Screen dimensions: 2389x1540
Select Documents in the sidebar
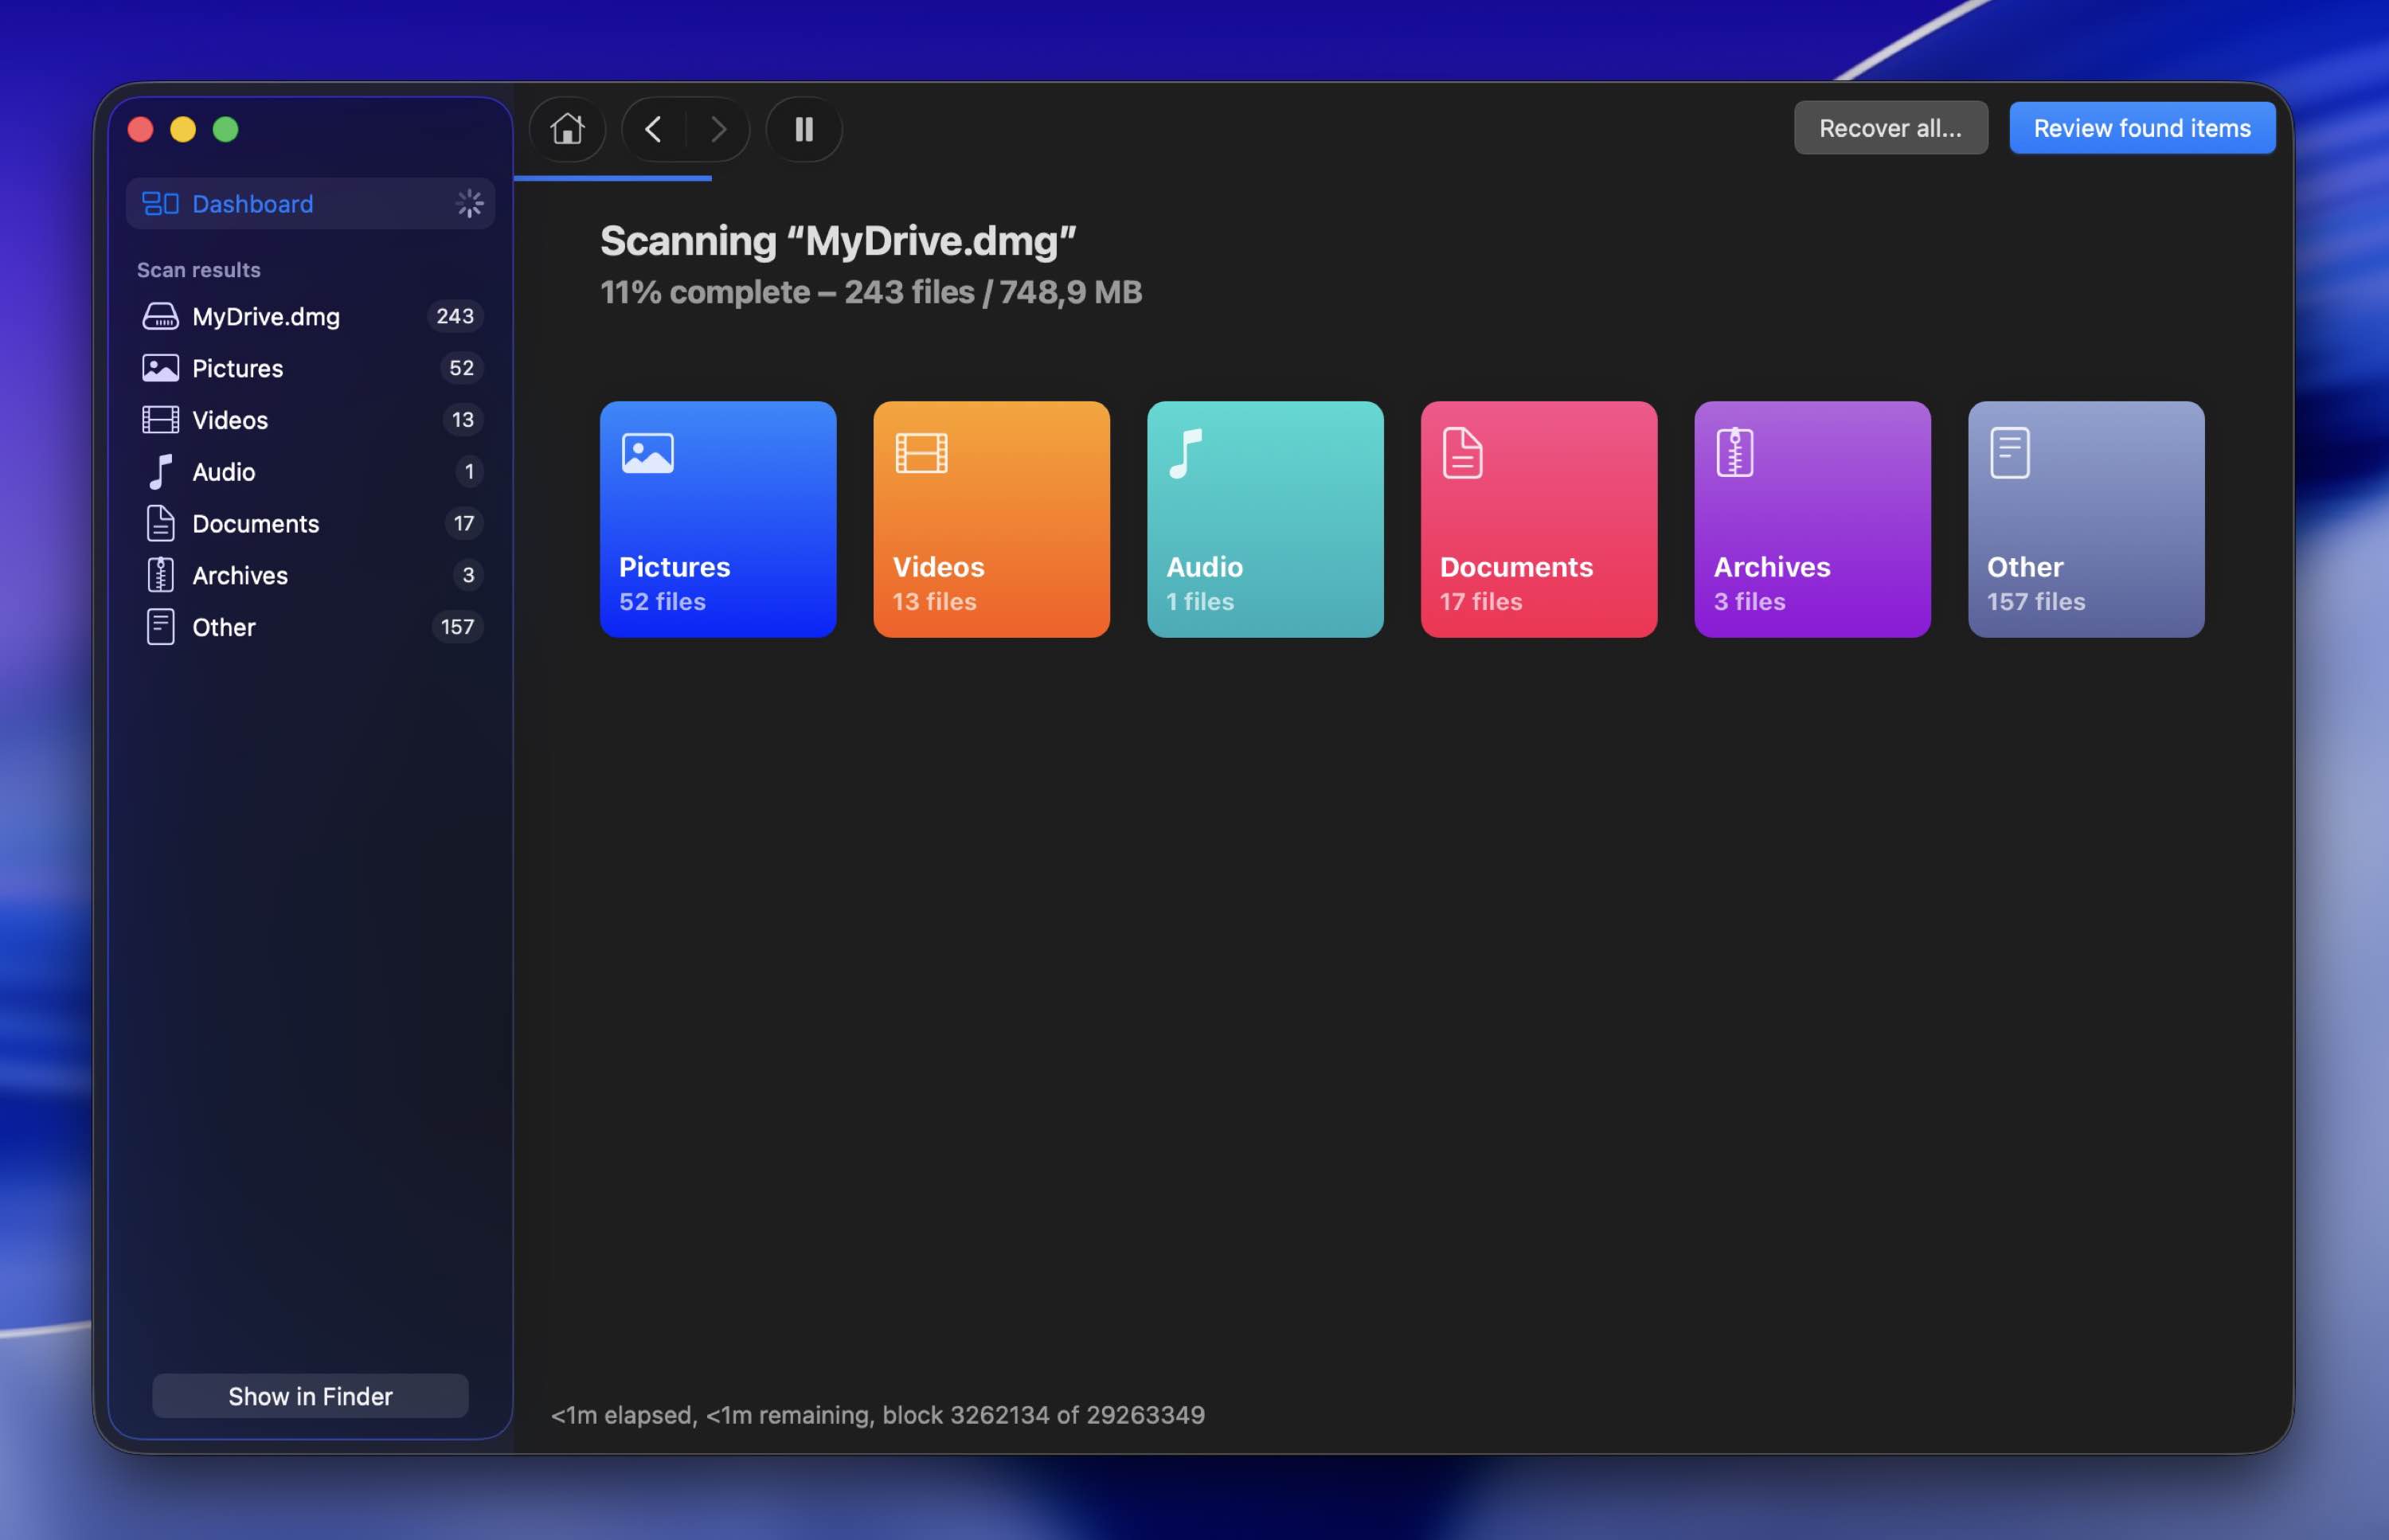point(310,524)
